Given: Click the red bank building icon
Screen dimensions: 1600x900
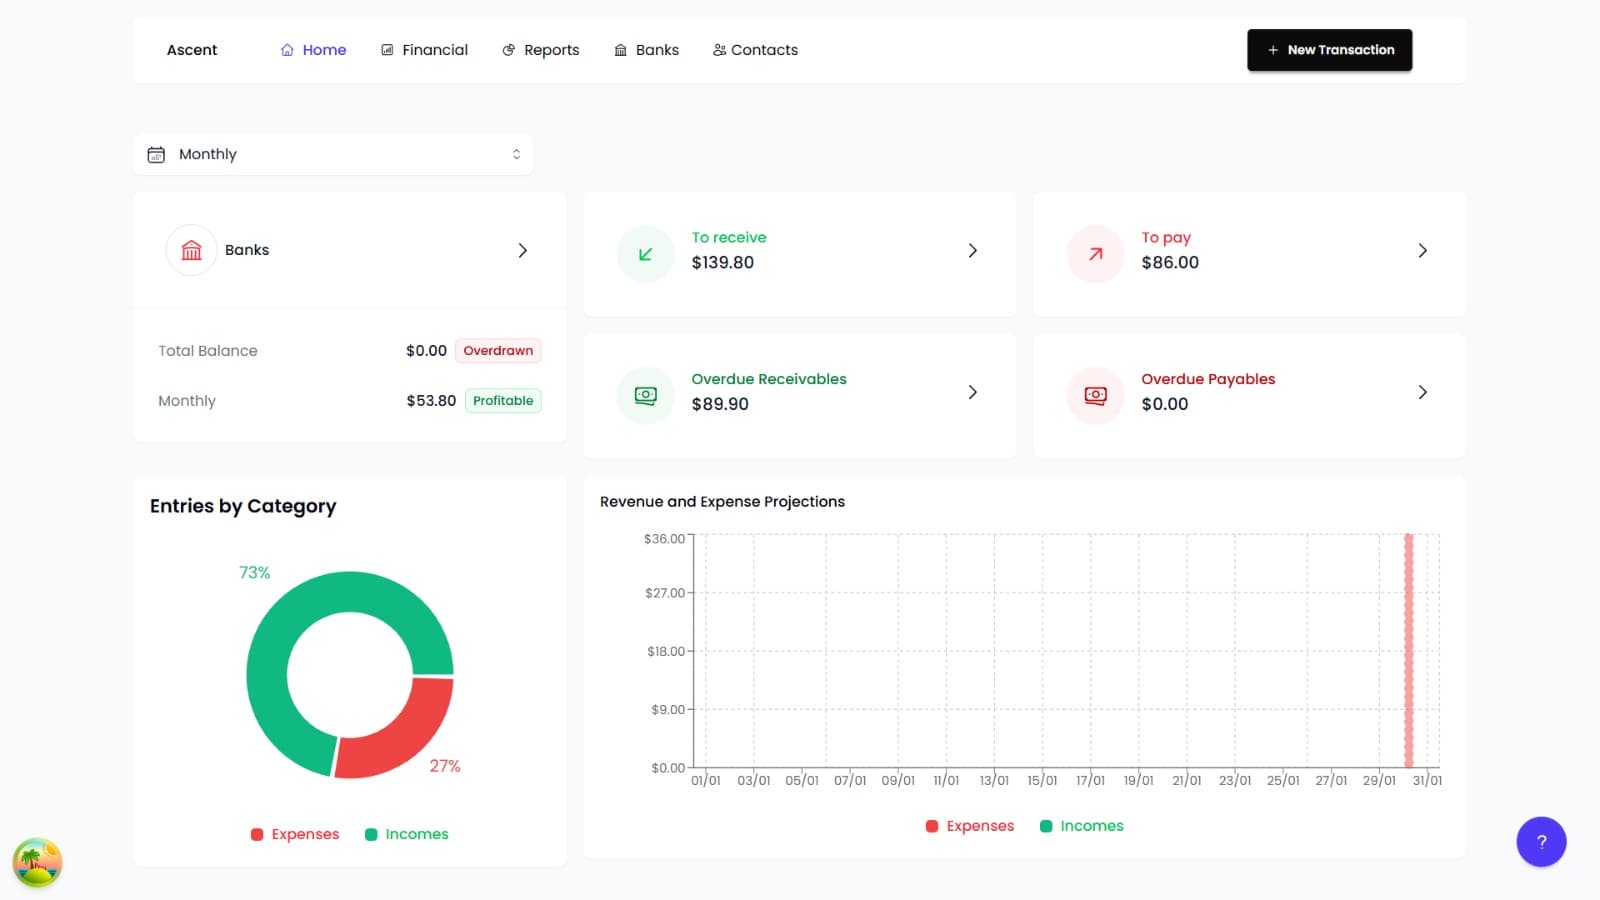Looking at the screenshot, I should point(191,250).
